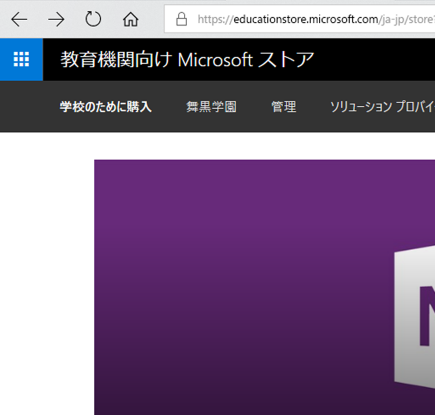Viewport: 435px width, 415px height.
Task: Open the app launcher waffle grid
Action: tap(21, 59)
